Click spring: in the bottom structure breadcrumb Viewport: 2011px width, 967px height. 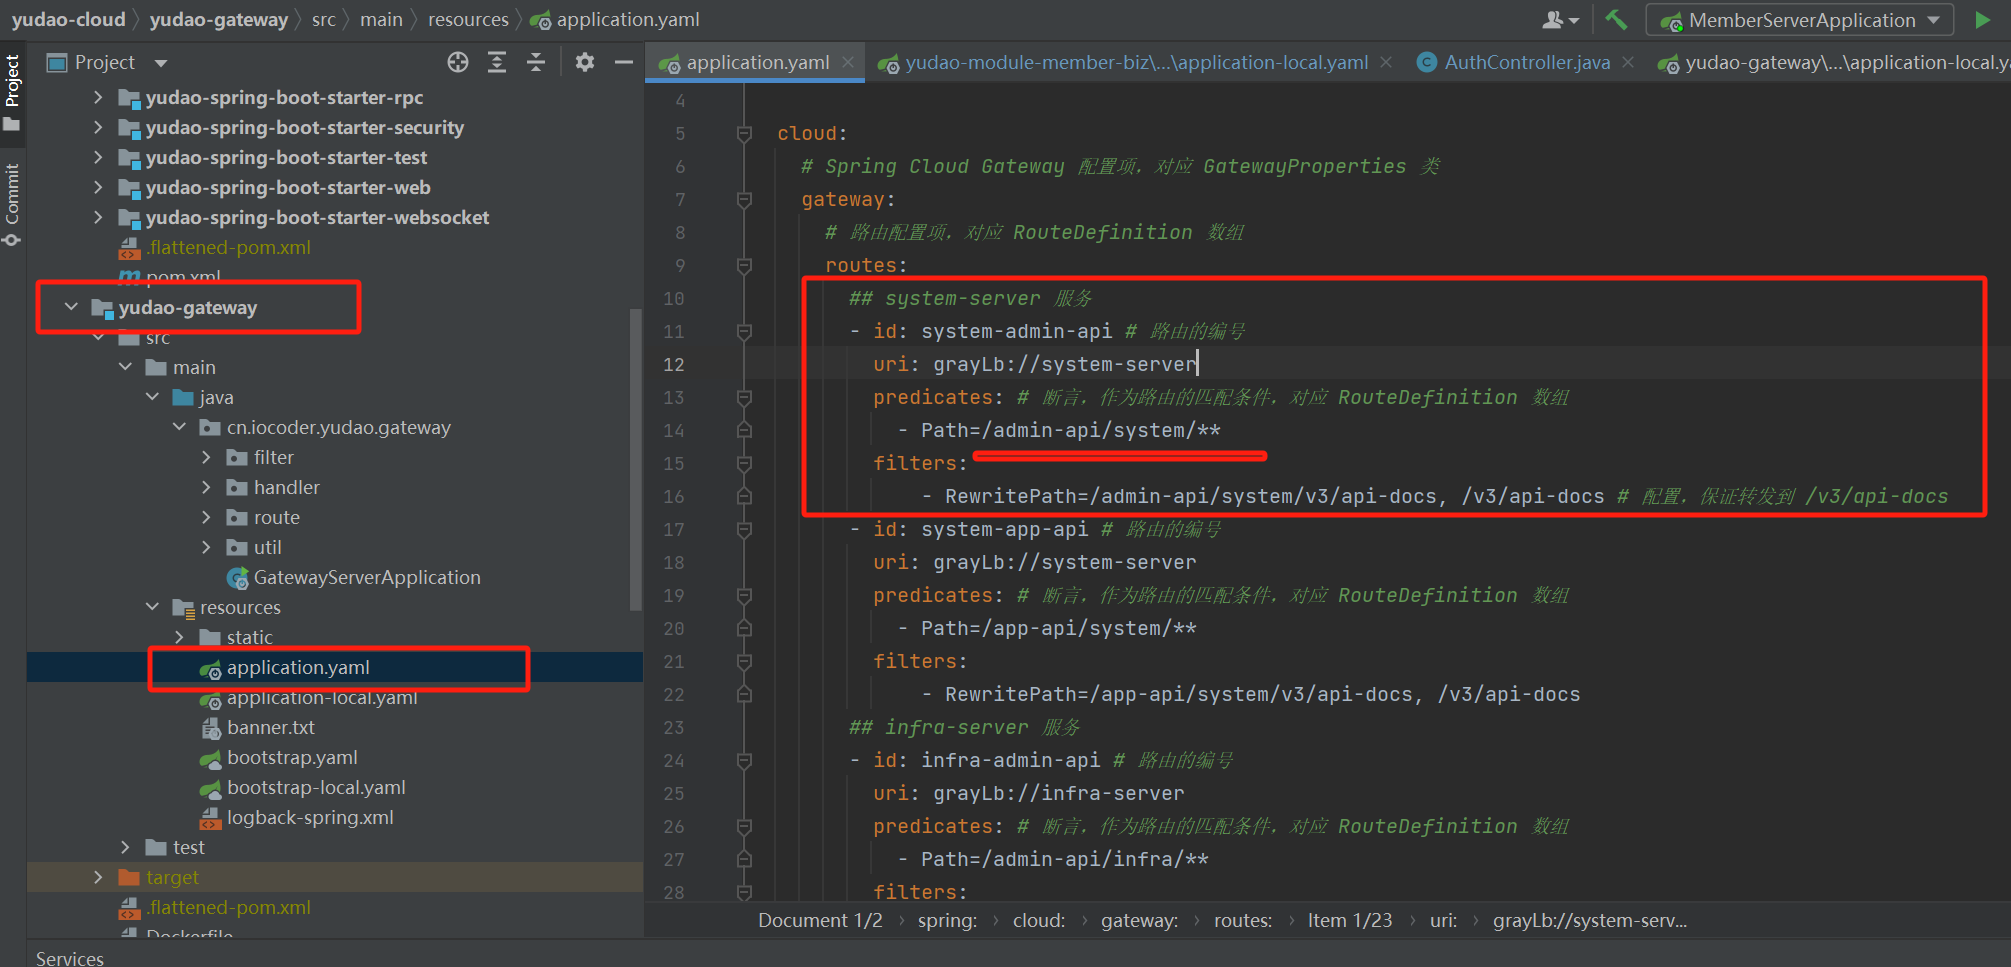click(x=947, y=920)
